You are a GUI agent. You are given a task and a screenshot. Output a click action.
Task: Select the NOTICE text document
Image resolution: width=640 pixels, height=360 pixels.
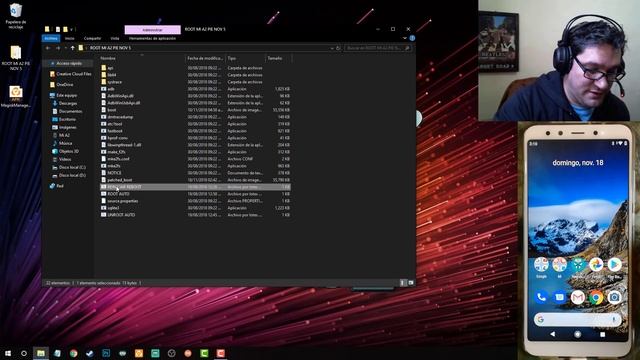[x=196, y=173]
